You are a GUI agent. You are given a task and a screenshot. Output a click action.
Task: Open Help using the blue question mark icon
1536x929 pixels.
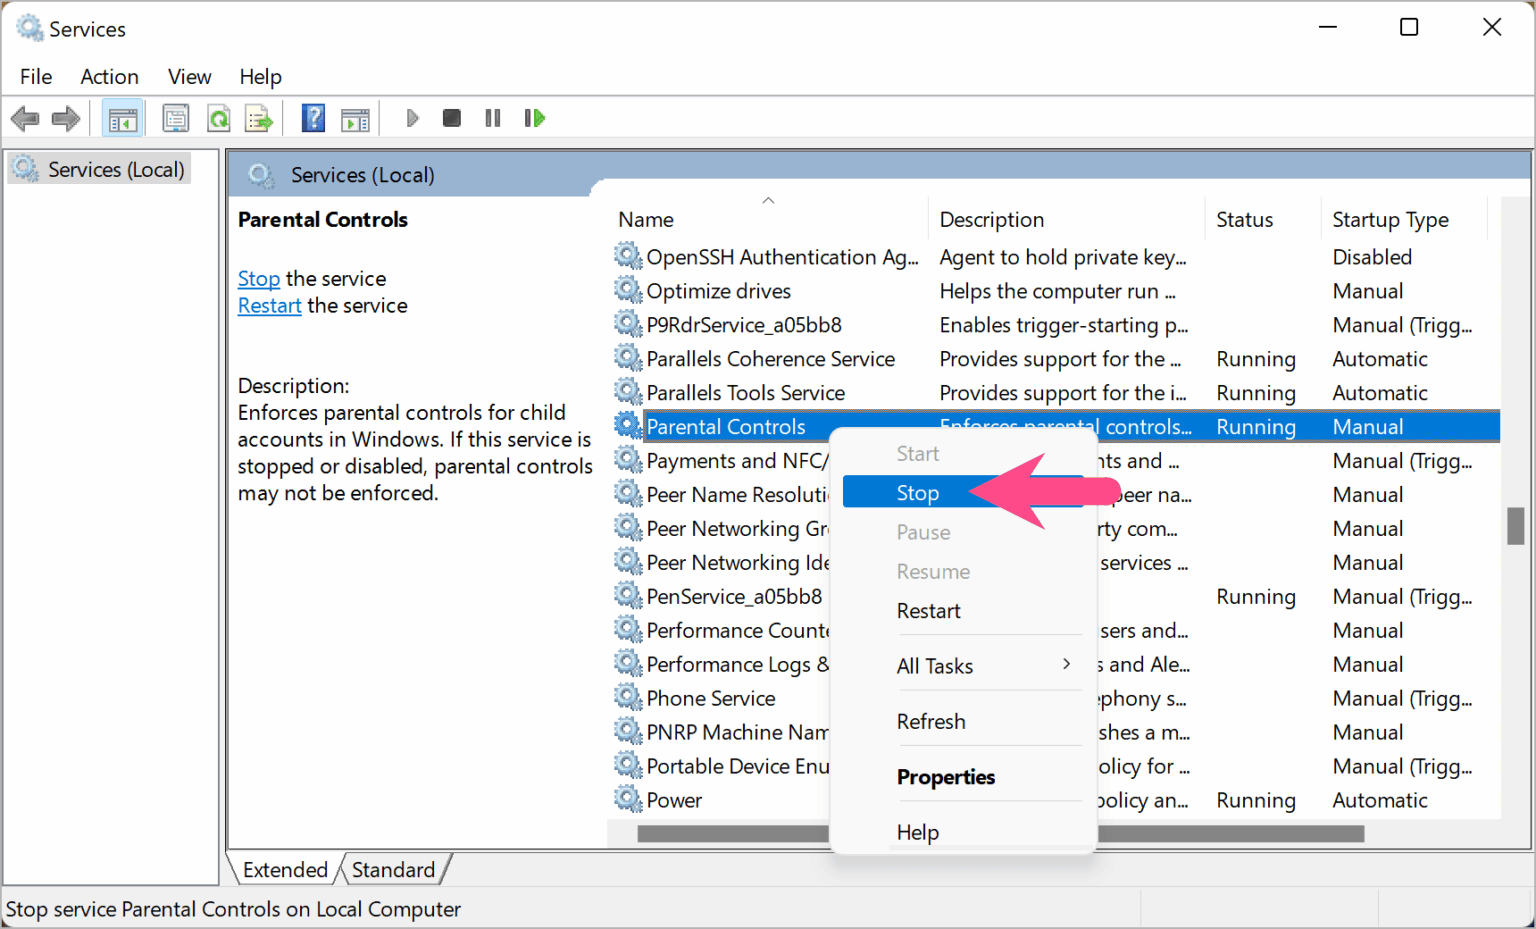[313, 118]
